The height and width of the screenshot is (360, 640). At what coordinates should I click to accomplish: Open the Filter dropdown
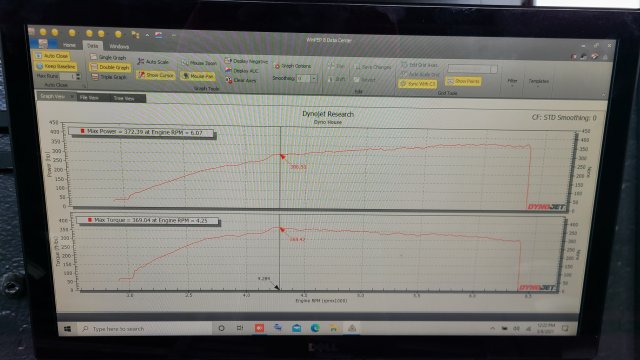tap(512, 82)
